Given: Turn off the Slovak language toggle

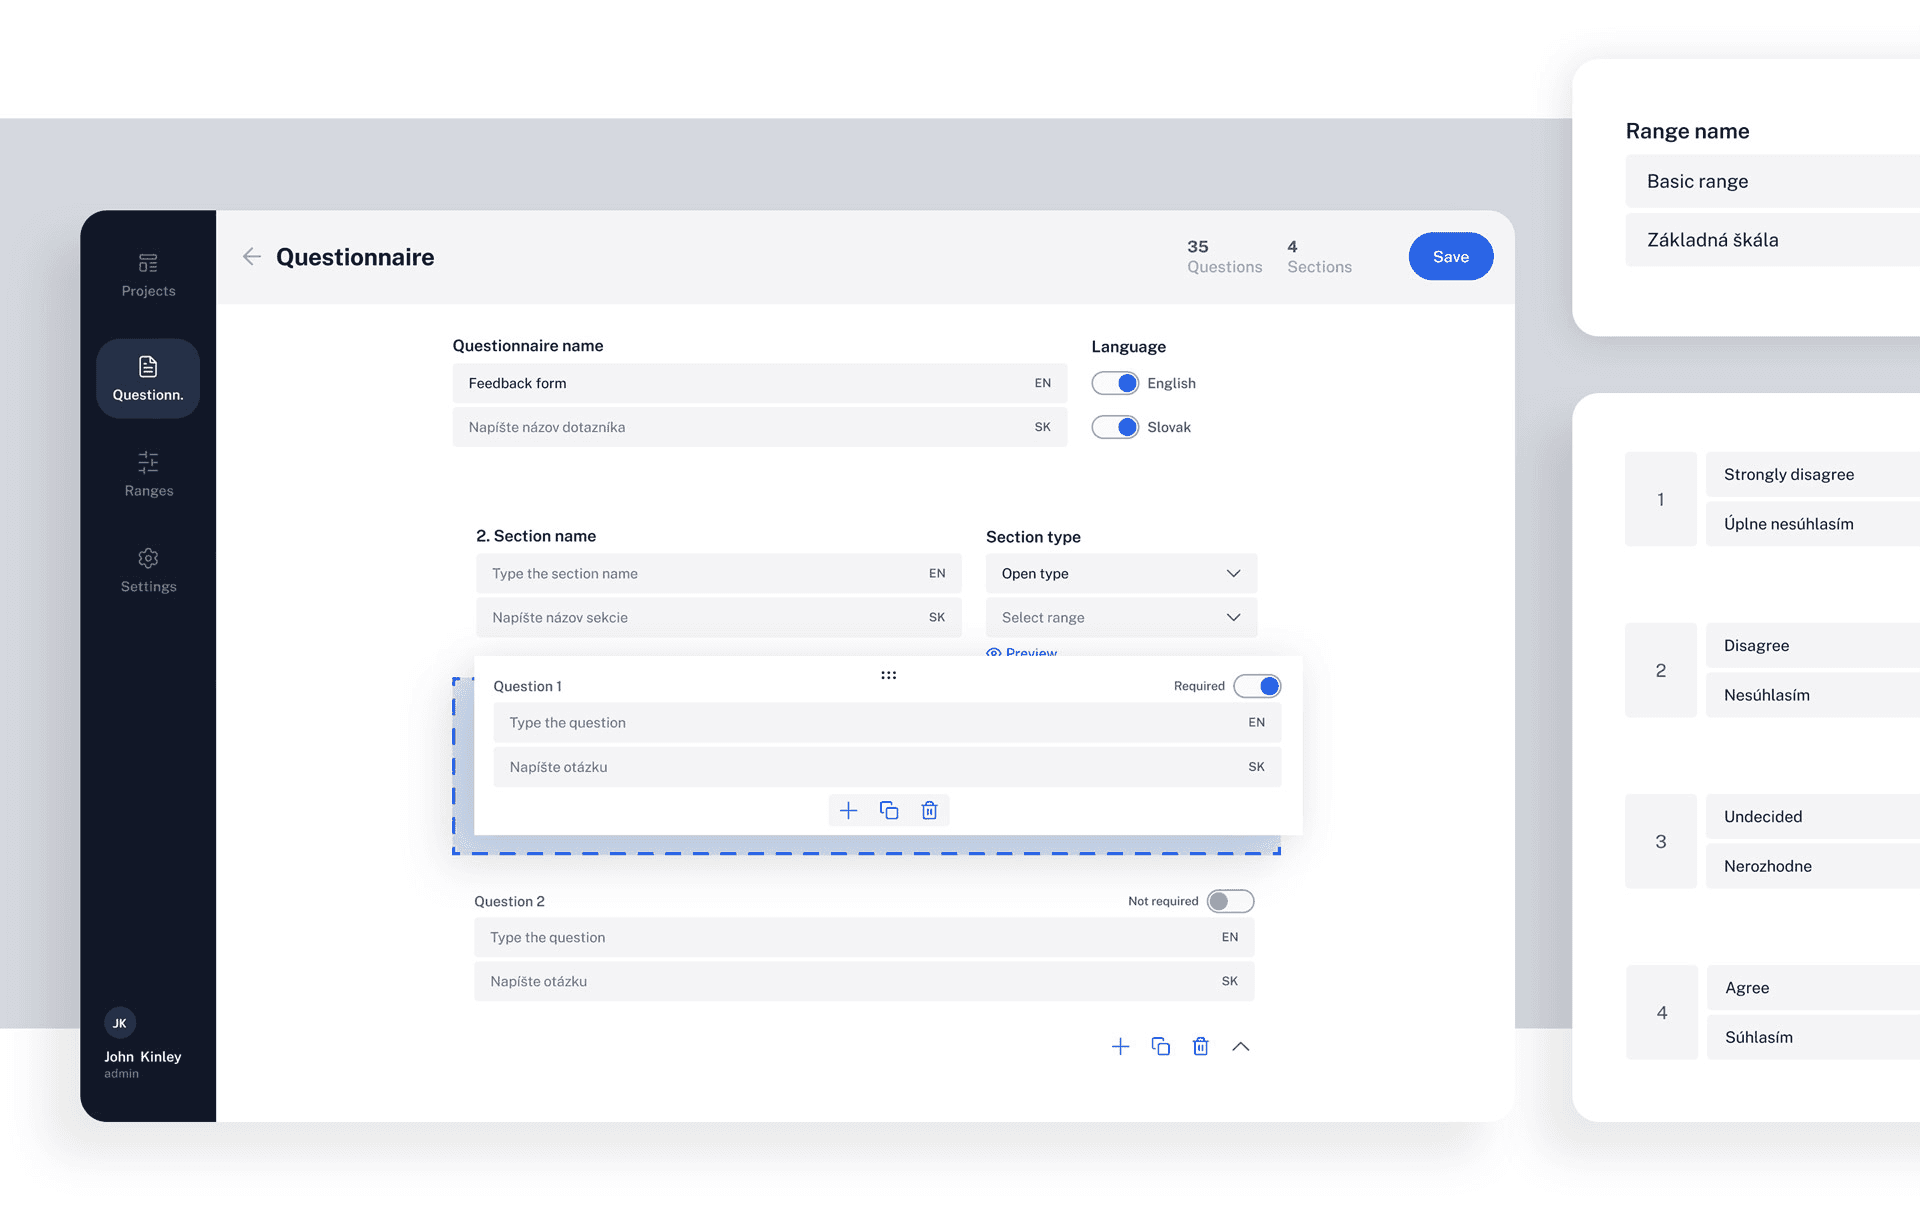Looking at the screenshot, I should (x=1115, y=427).
